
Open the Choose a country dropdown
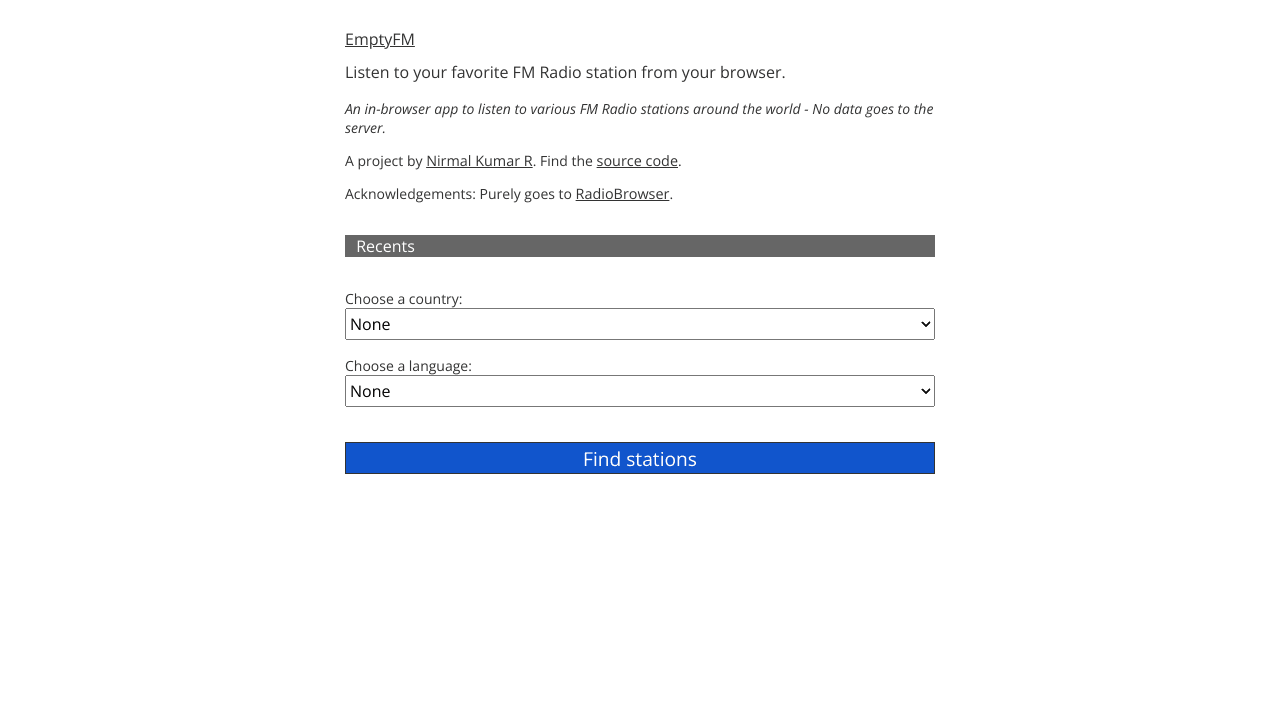point(640,324)
